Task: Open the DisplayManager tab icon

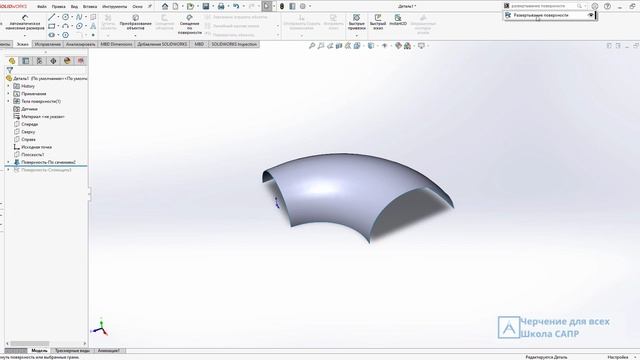Action: (67, 61)
